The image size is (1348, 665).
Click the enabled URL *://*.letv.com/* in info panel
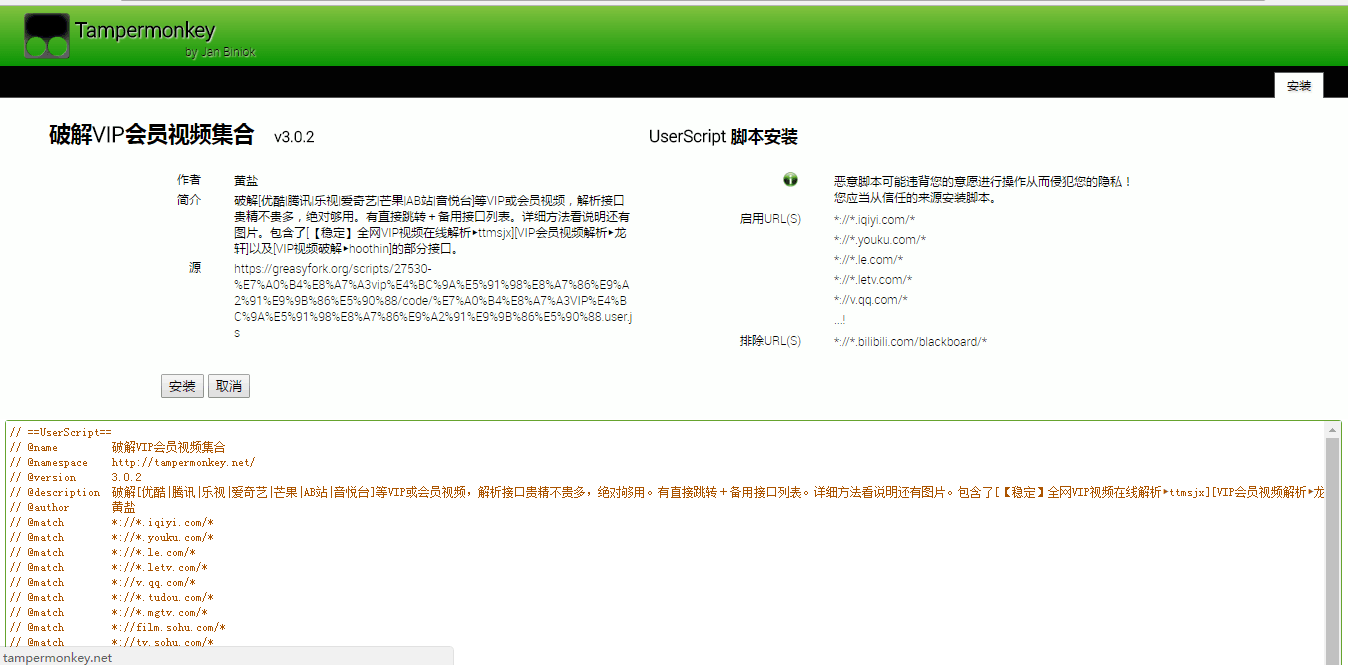tap(873, 280)
